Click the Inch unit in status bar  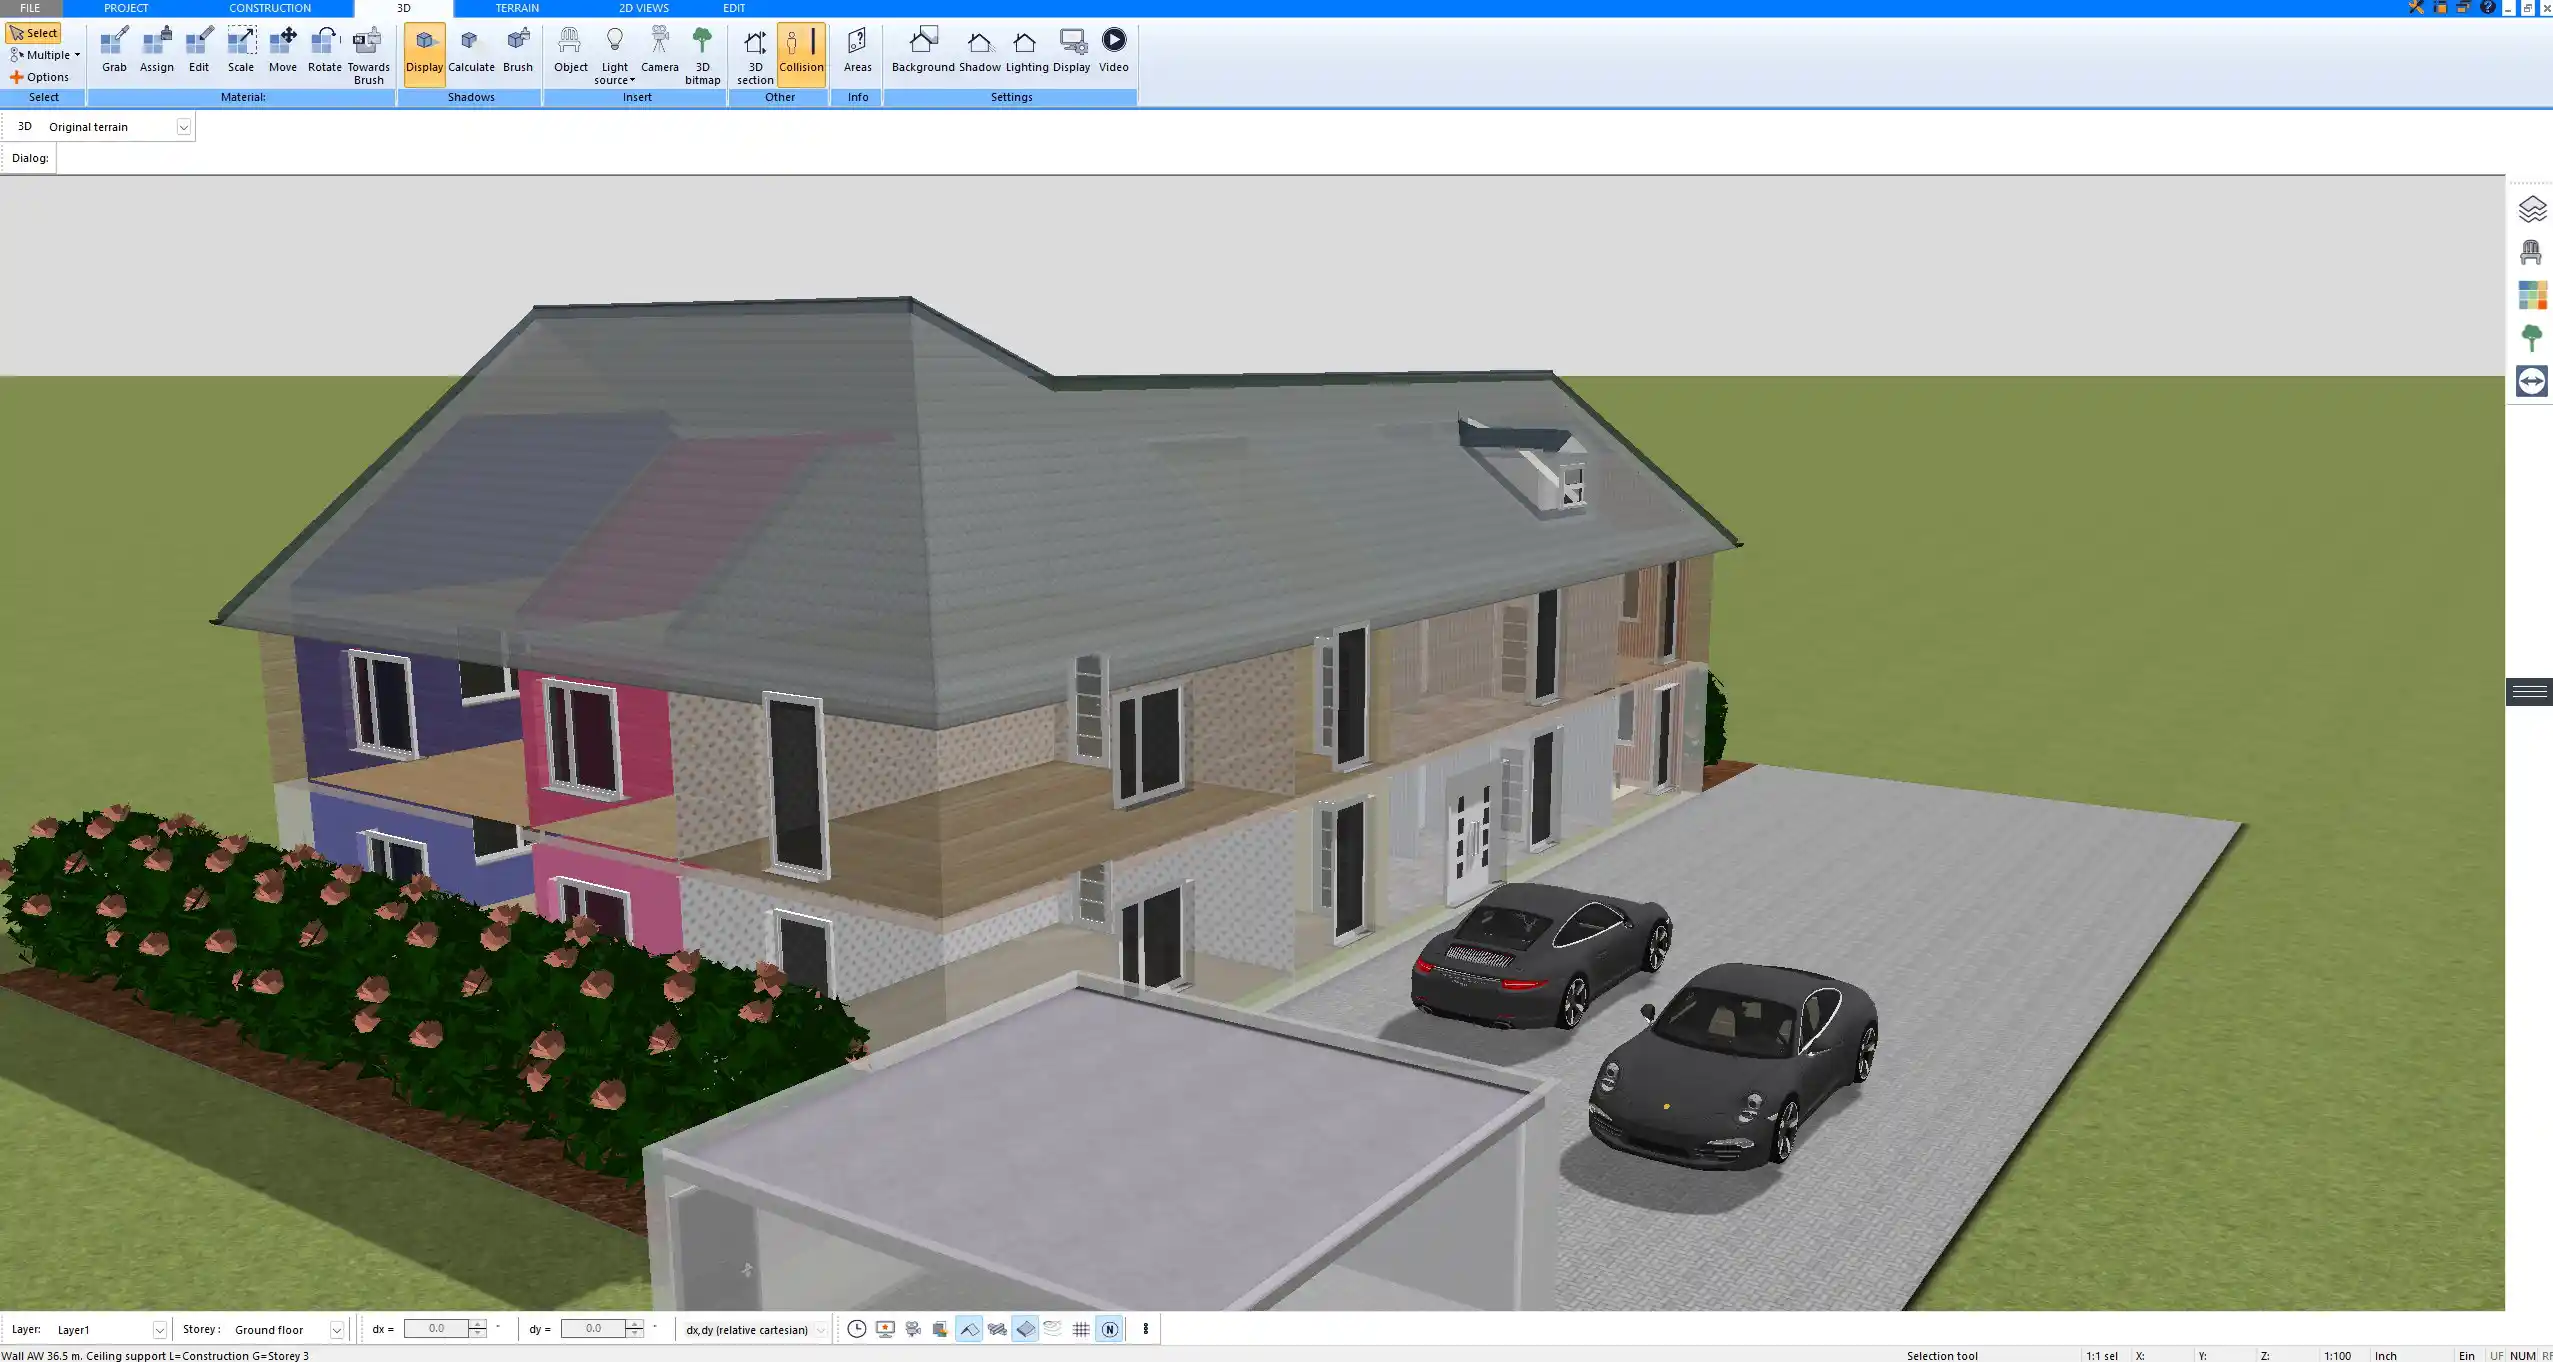point(2386,1356)
